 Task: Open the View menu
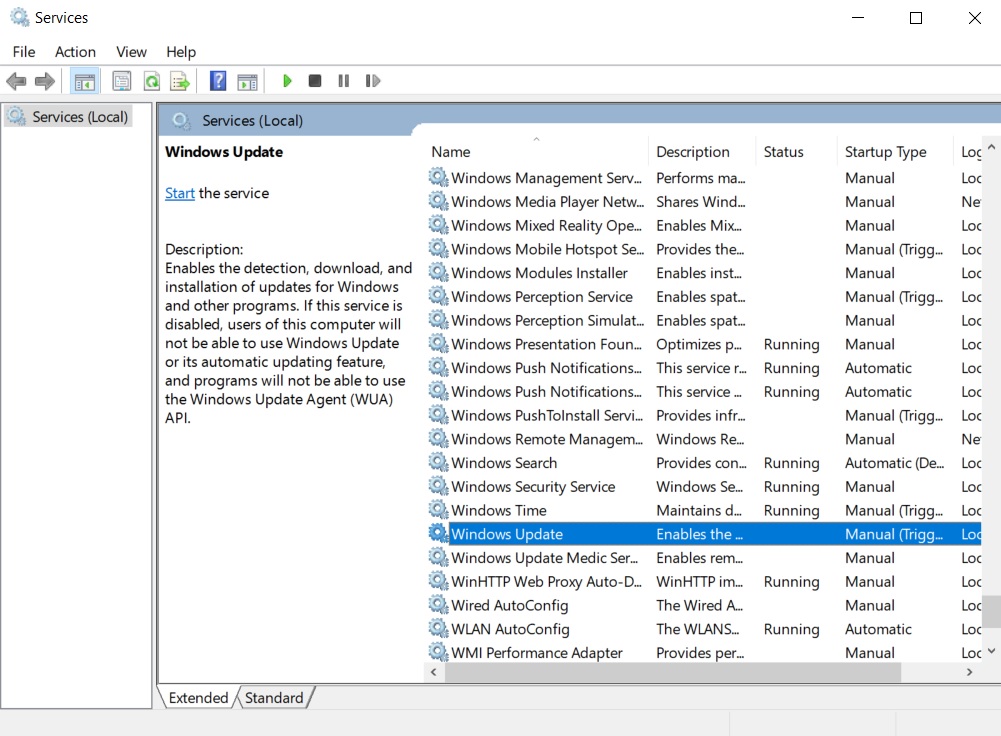(131, 52)
